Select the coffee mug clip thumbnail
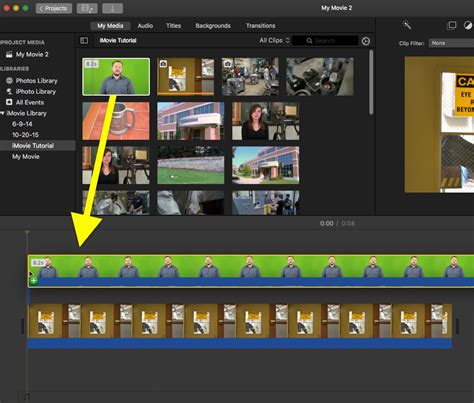 point(116,121)
